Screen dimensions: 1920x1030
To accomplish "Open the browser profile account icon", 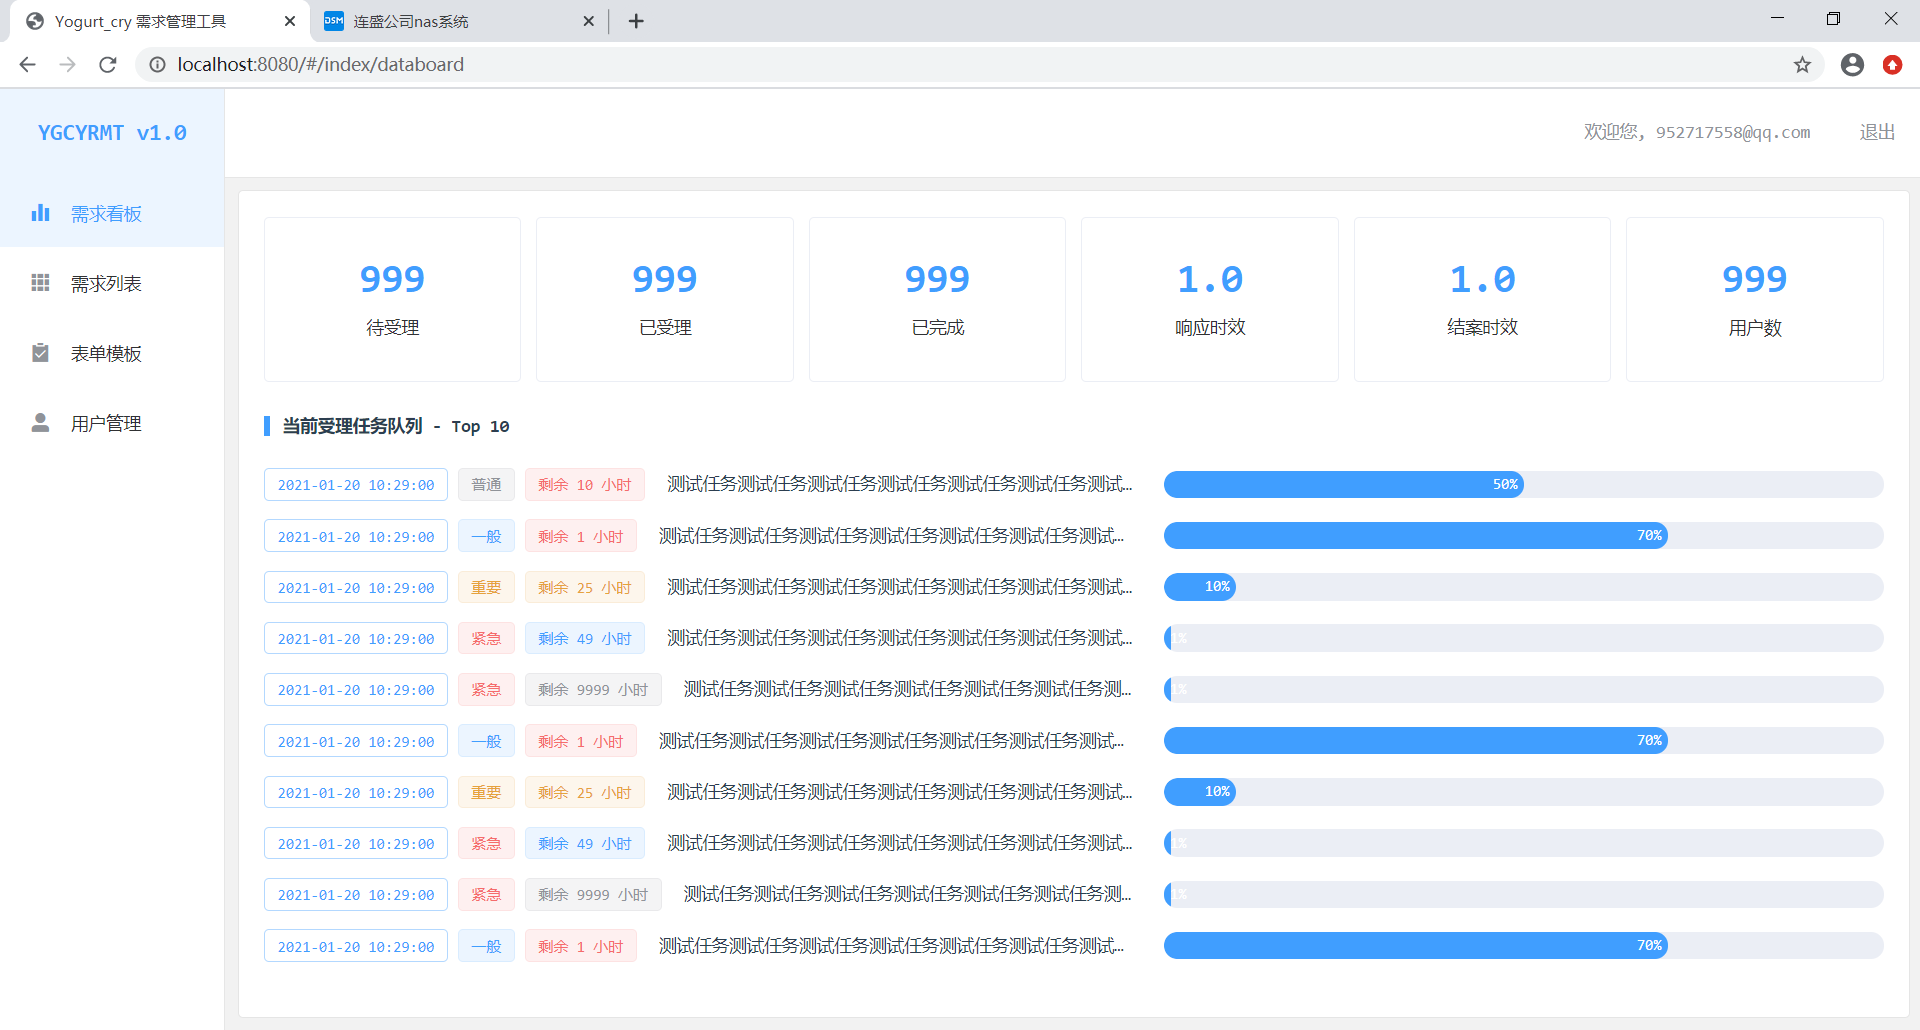I will pos(1852,64).
